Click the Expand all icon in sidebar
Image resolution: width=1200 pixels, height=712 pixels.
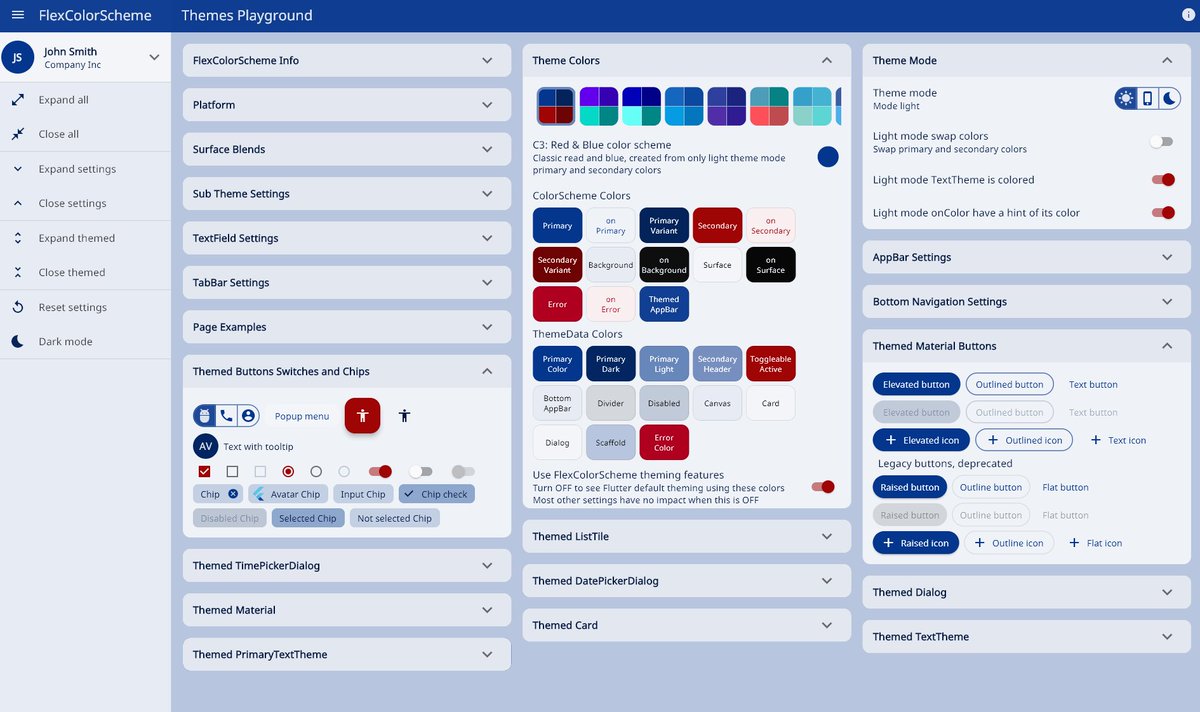click(x=17, y=100)
